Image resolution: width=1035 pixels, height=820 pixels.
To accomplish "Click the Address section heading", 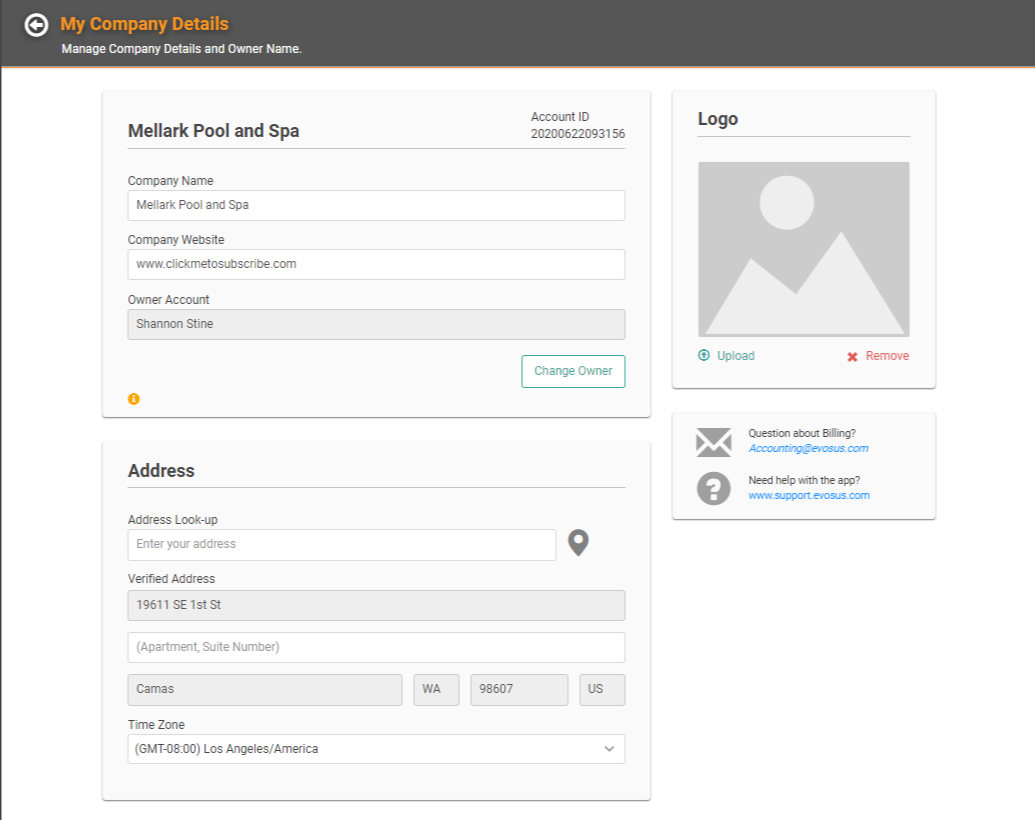I will coord(161,471).
